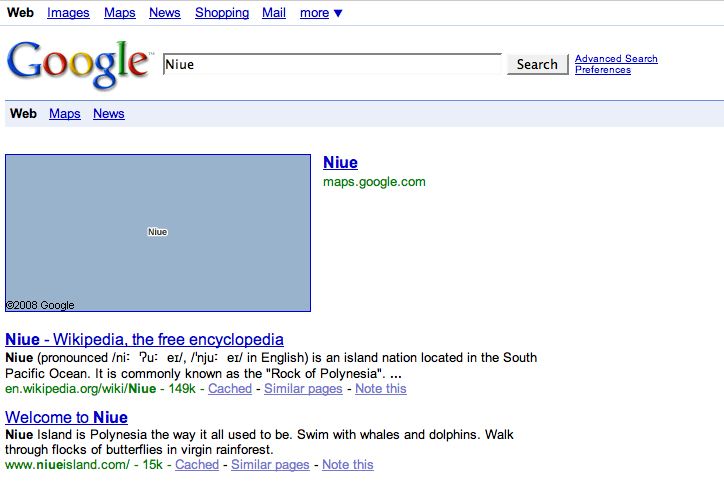Click into the search field containing Niue
Viewport: 724px width, 484px height.
coord(331,64)
